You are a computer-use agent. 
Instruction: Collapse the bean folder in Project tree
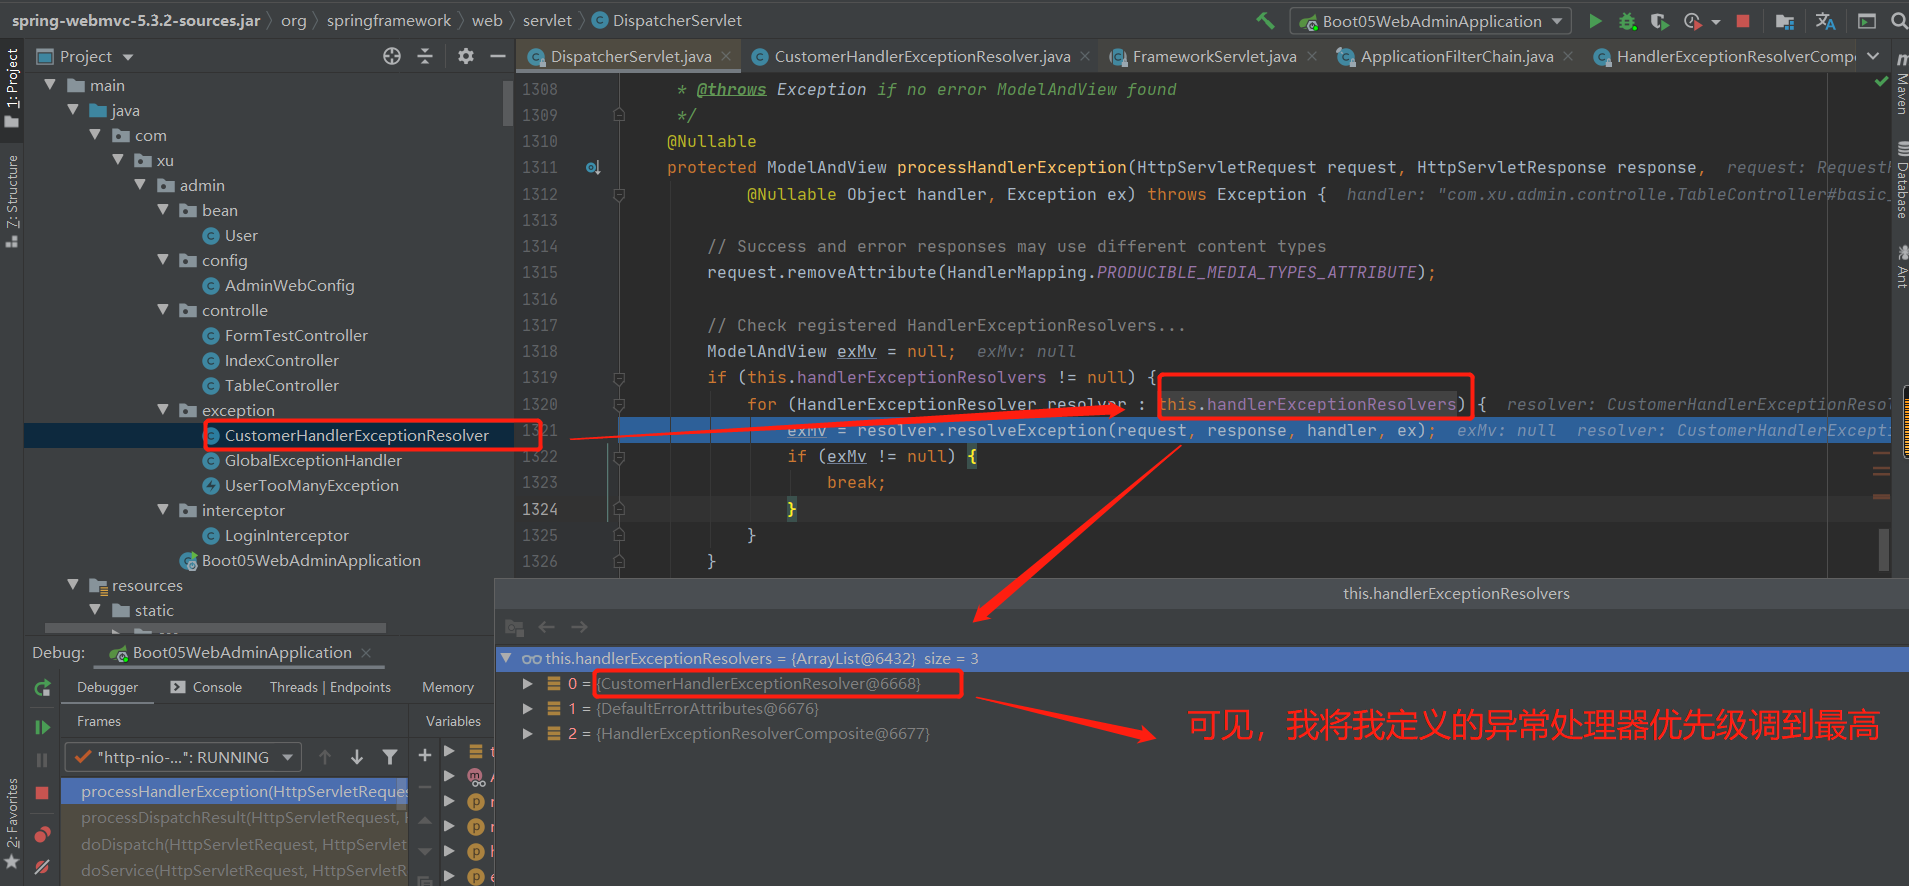(164, 210)
